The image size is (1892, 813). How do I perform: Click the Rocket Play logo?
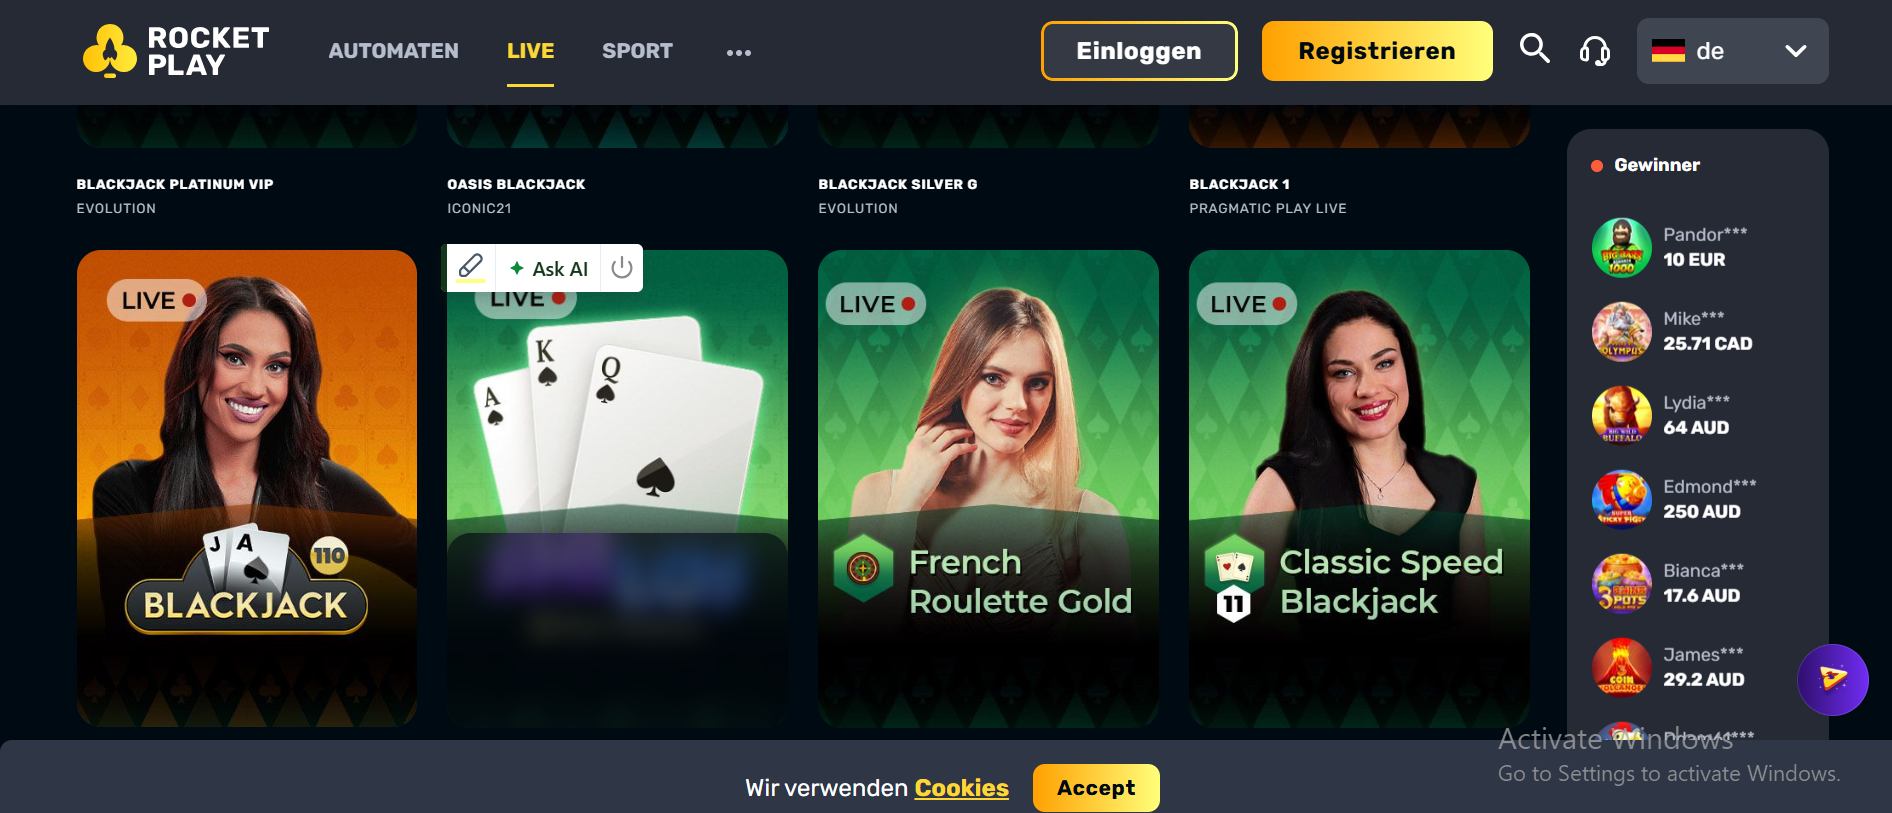pos(177,51)
